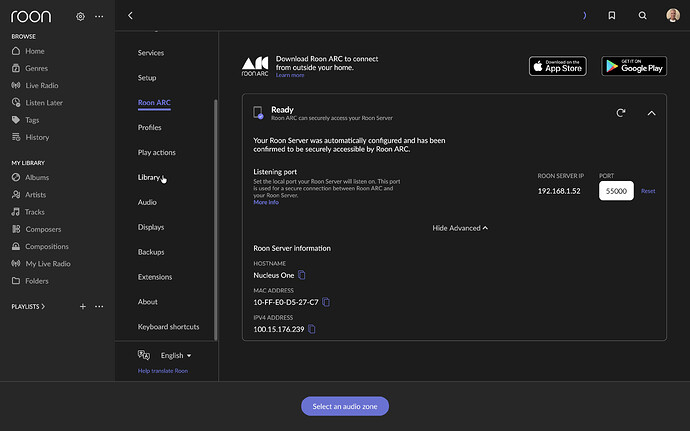The image size is (690, 431).
Task: Open History in sidebar
Action: [30, 137]
